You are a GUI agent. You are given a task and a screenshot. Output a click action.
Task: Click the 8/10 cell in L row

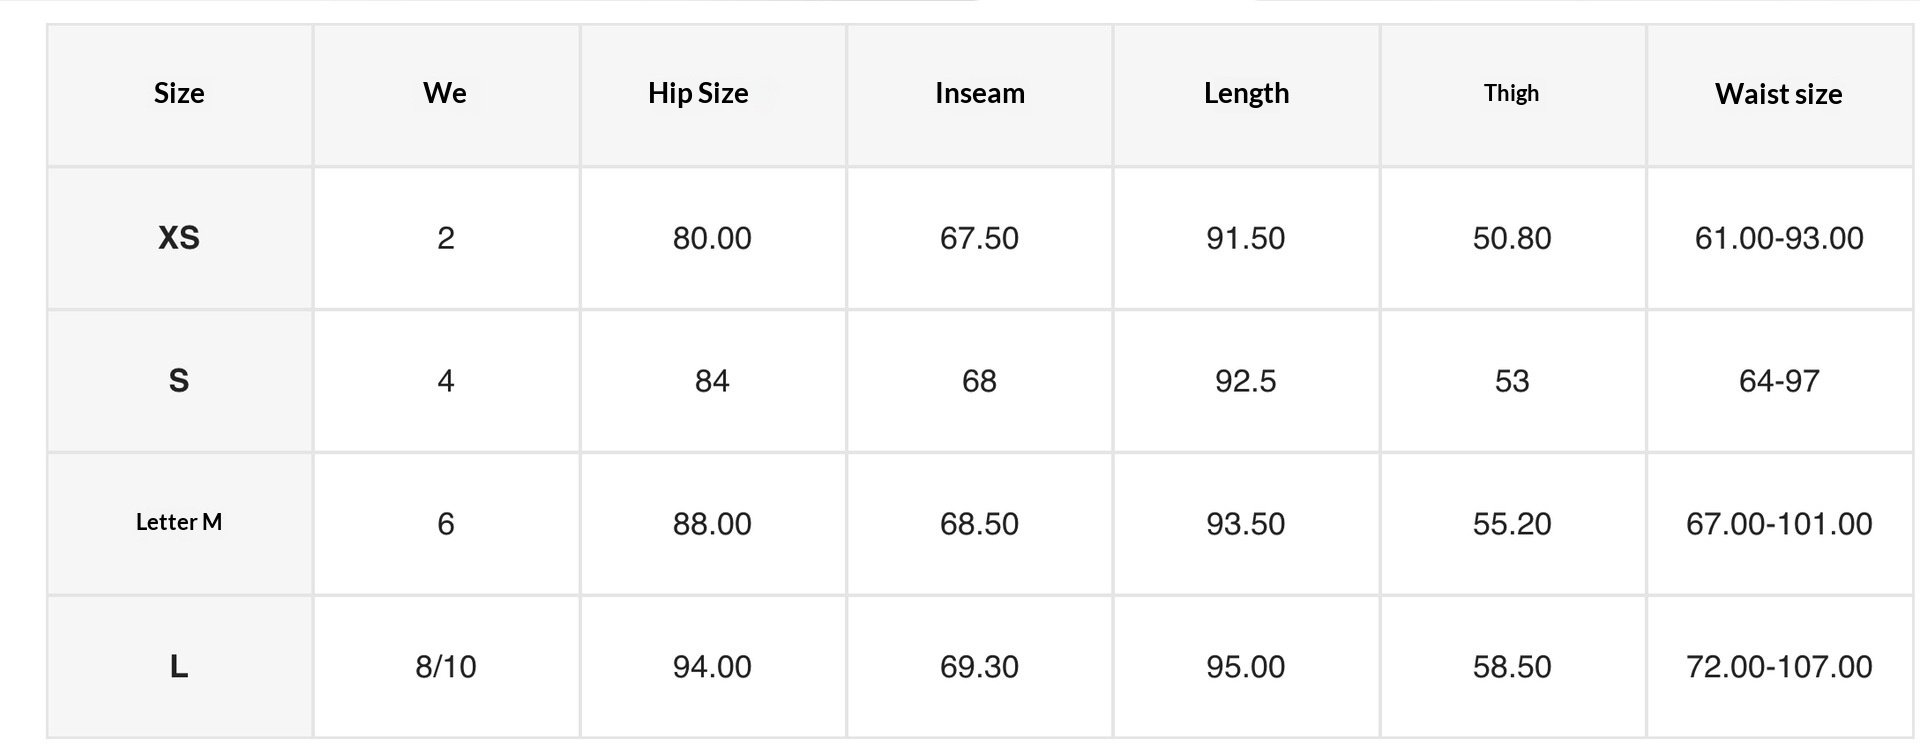point(446,667)
